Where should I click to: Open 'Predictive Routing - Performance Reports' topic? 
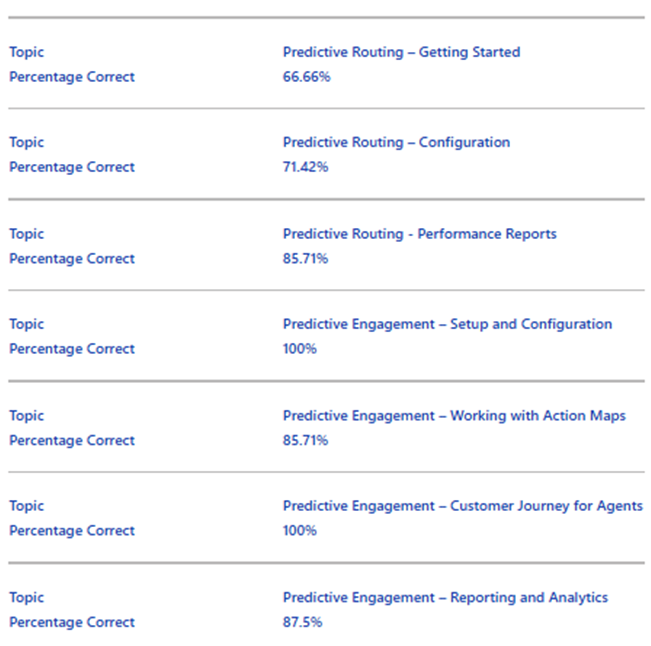pos(420,234)
